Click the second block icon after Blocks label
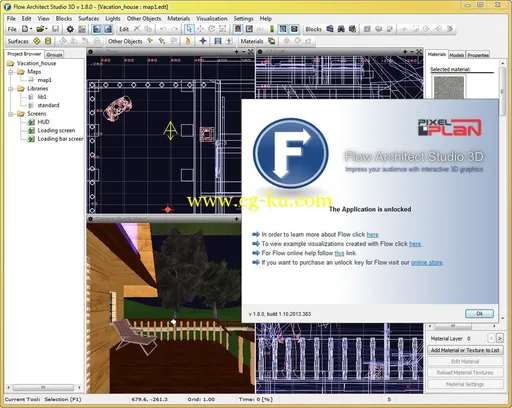 tap(341, 29)
